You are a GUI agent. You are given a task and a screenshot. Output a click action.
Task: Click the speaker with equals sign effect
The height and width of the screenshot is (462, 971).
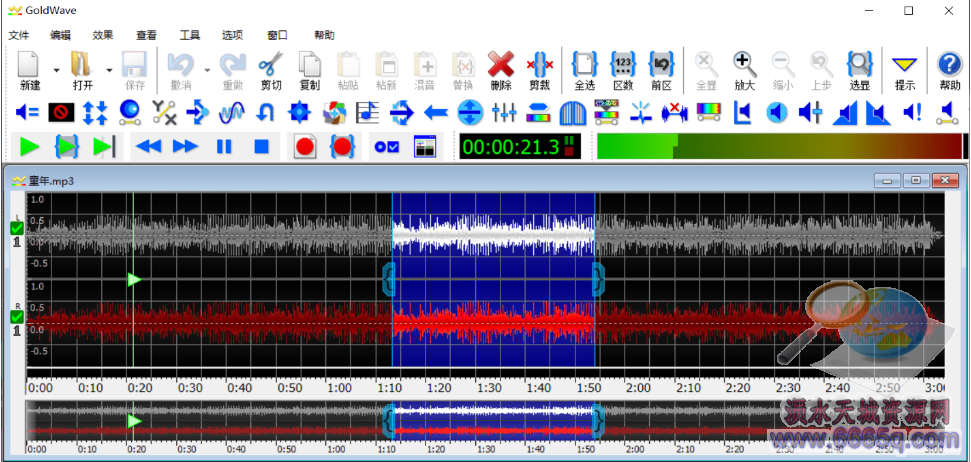(27, 112)
